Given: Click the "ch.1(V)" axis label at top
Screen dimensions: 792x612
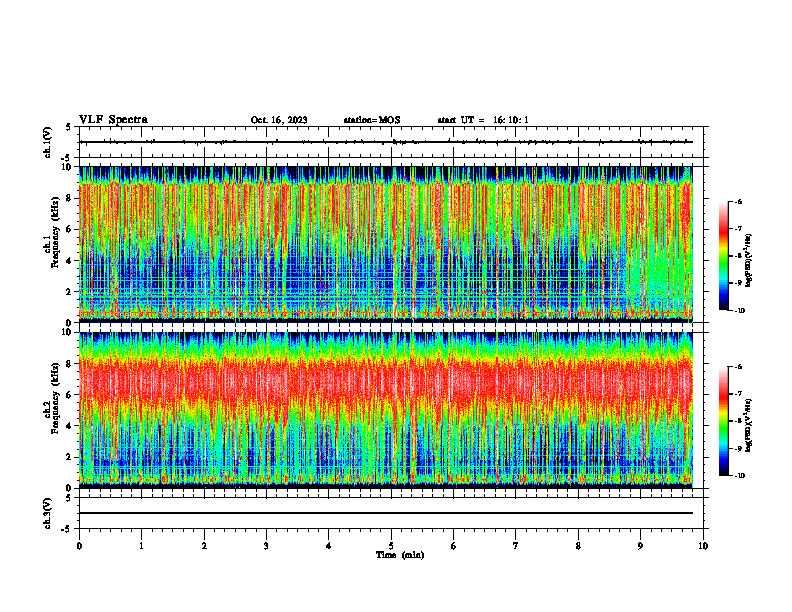Looking at the screenshot, I should (x=48, y=142).
